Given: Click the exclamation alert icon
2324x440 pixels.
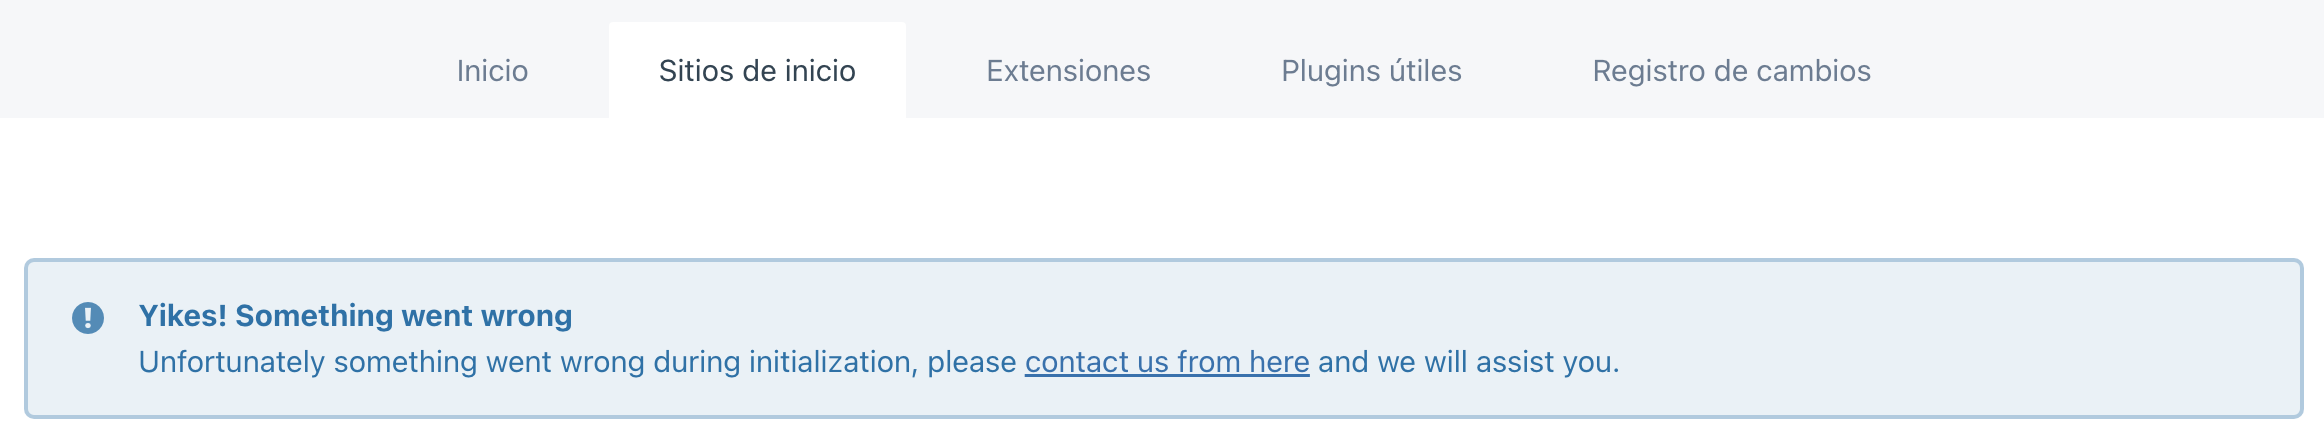Looking at the screenshot, I should tap(88, 318).
